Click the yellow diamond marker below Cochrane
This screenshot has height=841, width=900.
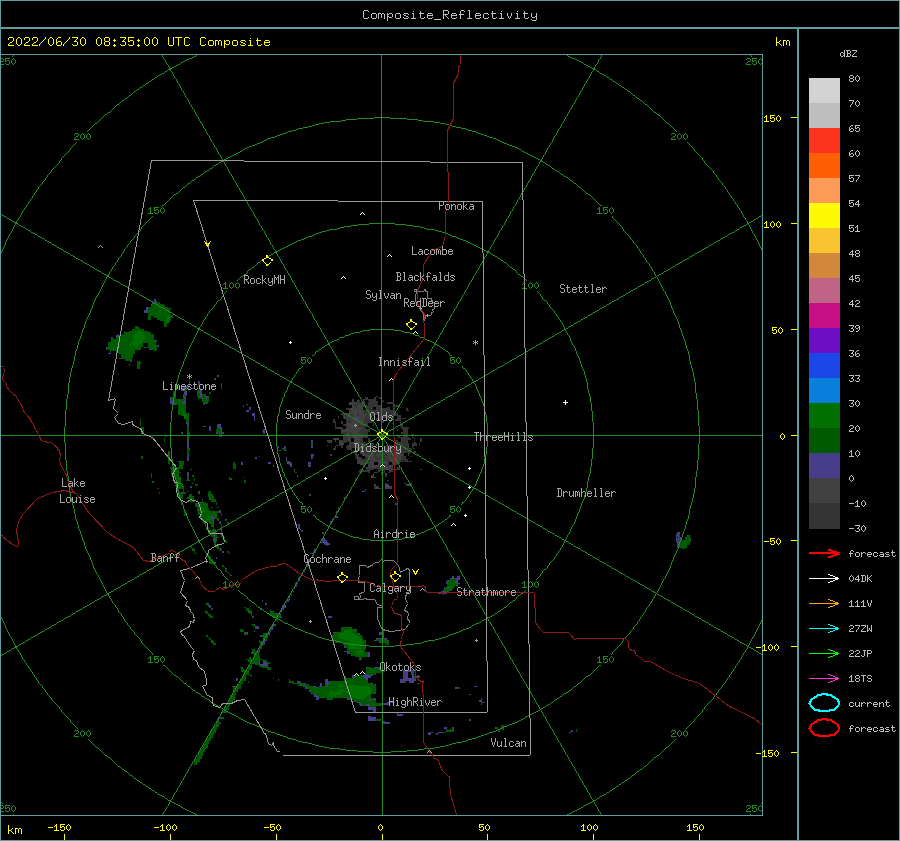tap(342, 577)
